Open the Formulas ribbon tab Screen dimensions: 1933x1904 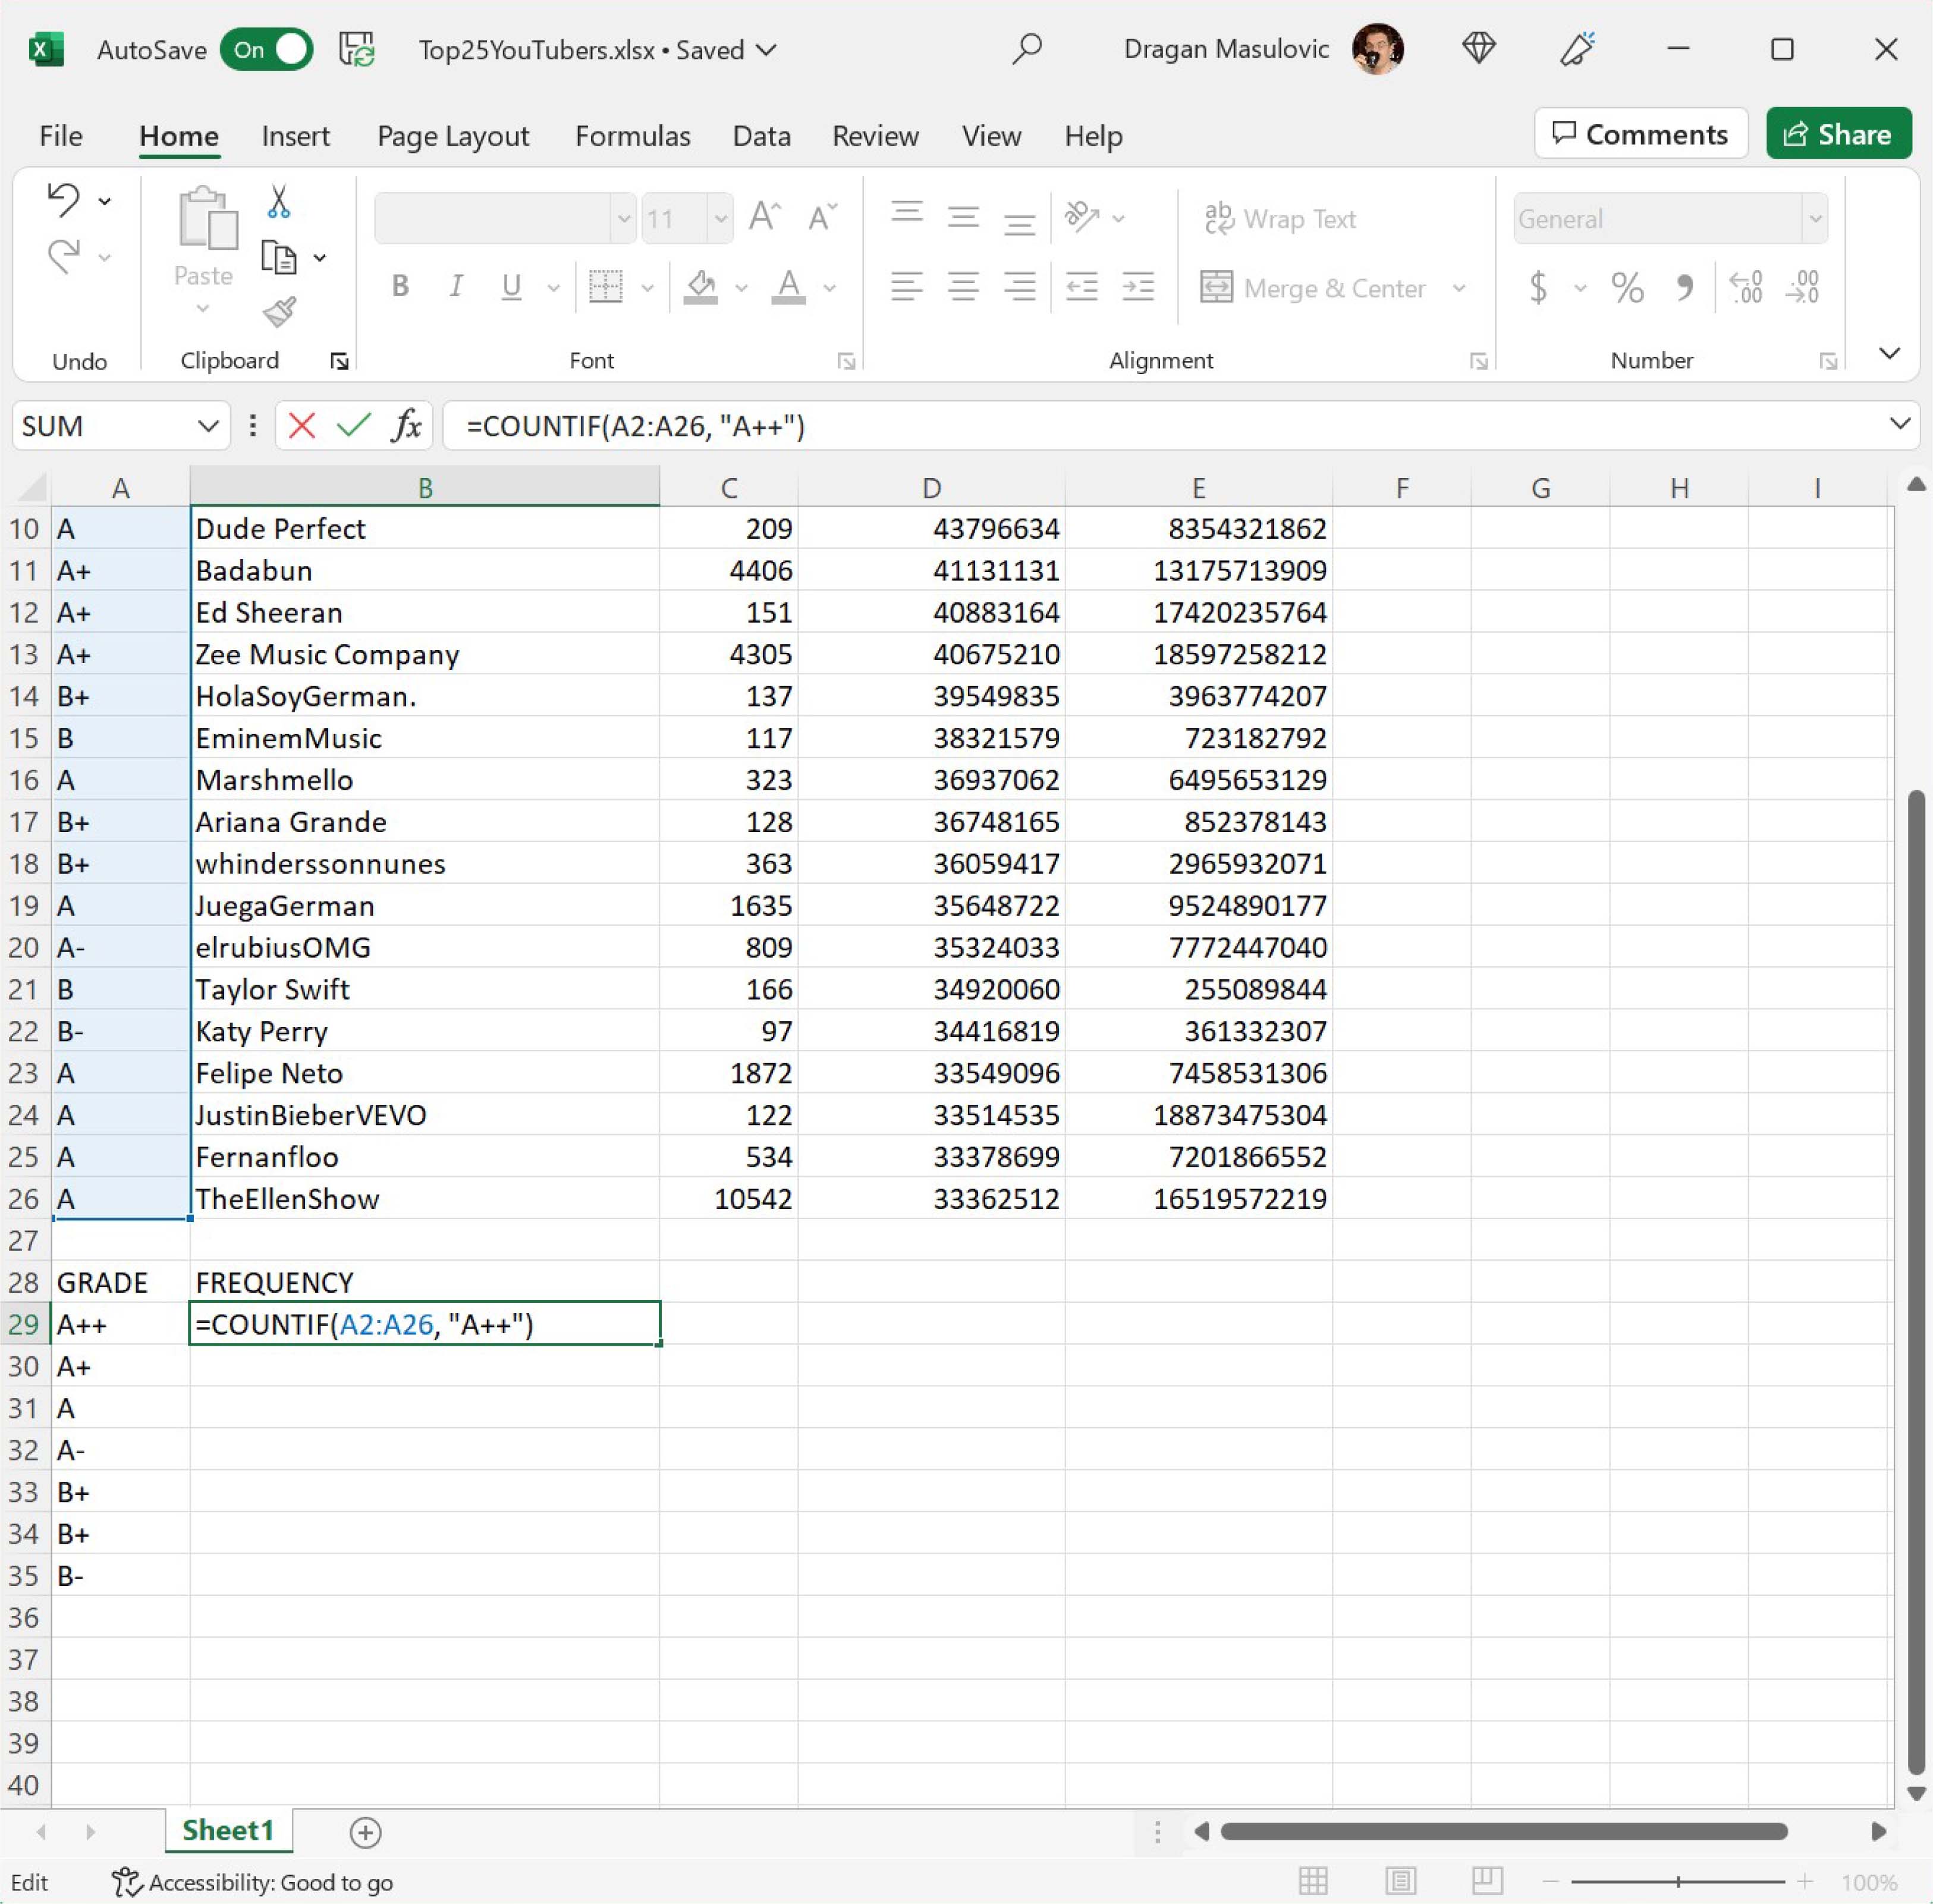pyautogui.click(x=632, y=136)
